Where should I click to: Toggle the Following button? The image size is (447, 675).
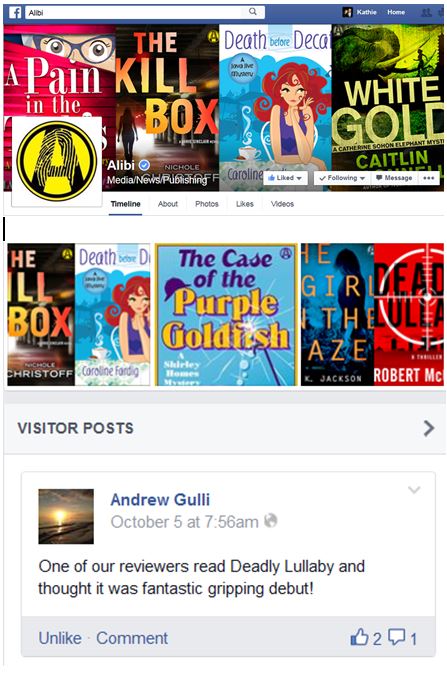[x=342, y=178]
